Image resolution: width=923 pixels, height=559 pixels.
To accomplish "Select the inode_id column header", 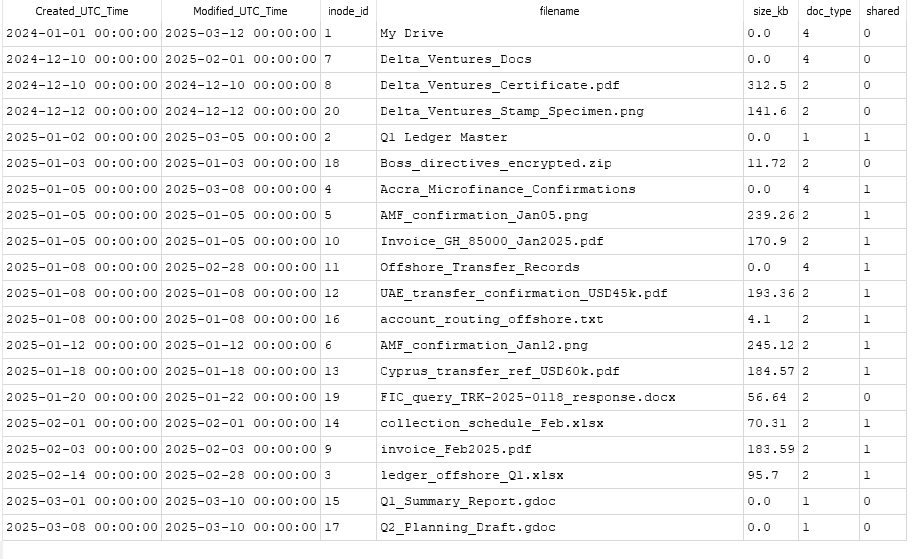I will (x=348, y=11).
